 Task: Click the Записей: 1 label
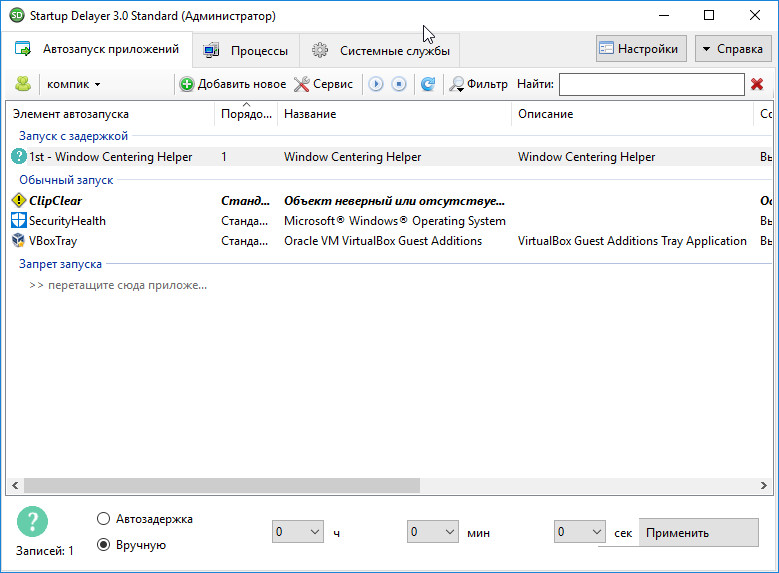(x=45, y=551)
